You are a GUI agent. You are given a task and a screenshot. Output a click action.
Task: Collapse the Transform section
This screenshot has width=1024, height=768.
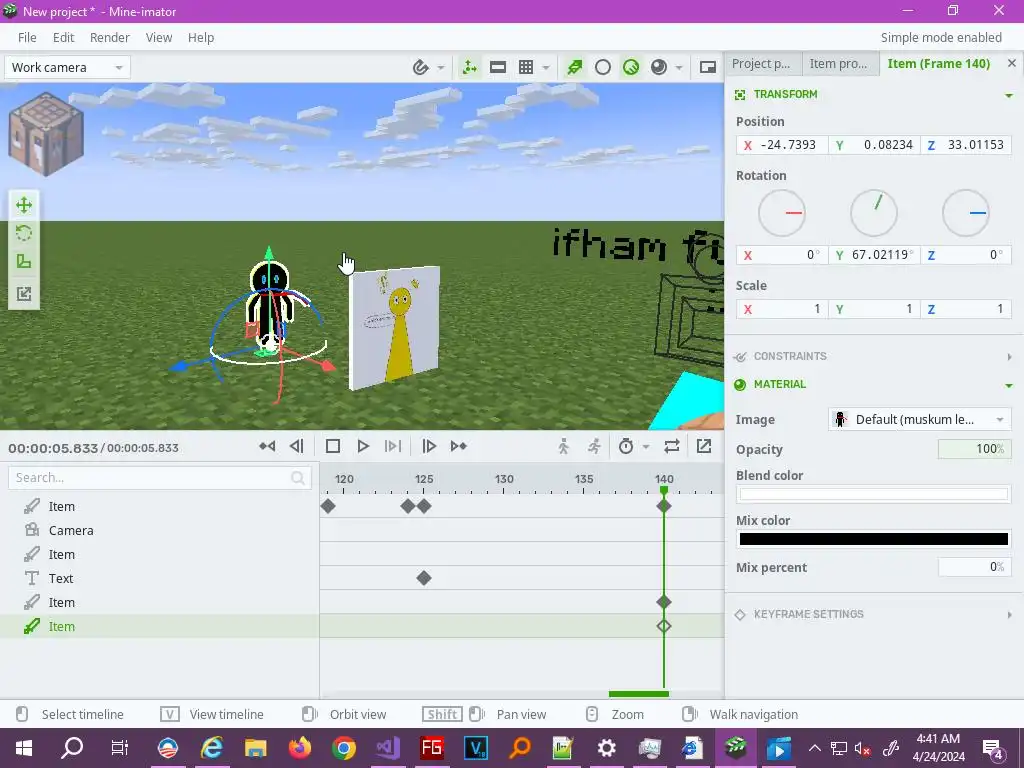coord(1009,95)
